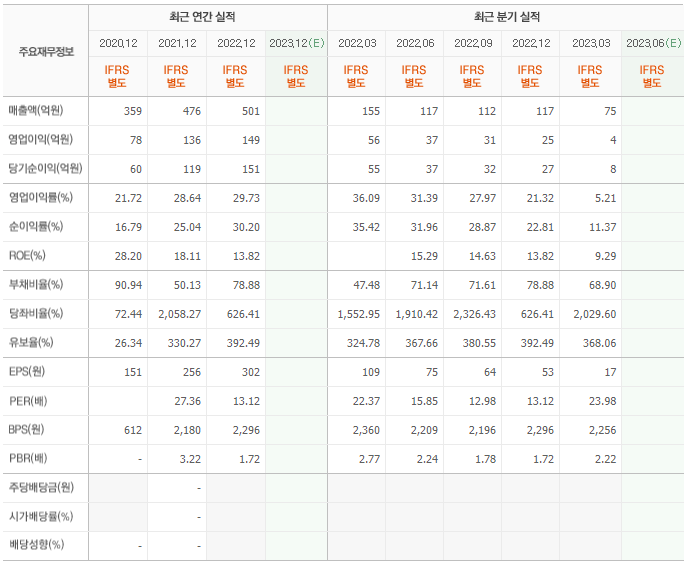Click the 2023.12(E) estimate column header
The height and width of the screenshot is (565, 689).
coord(297,43)
